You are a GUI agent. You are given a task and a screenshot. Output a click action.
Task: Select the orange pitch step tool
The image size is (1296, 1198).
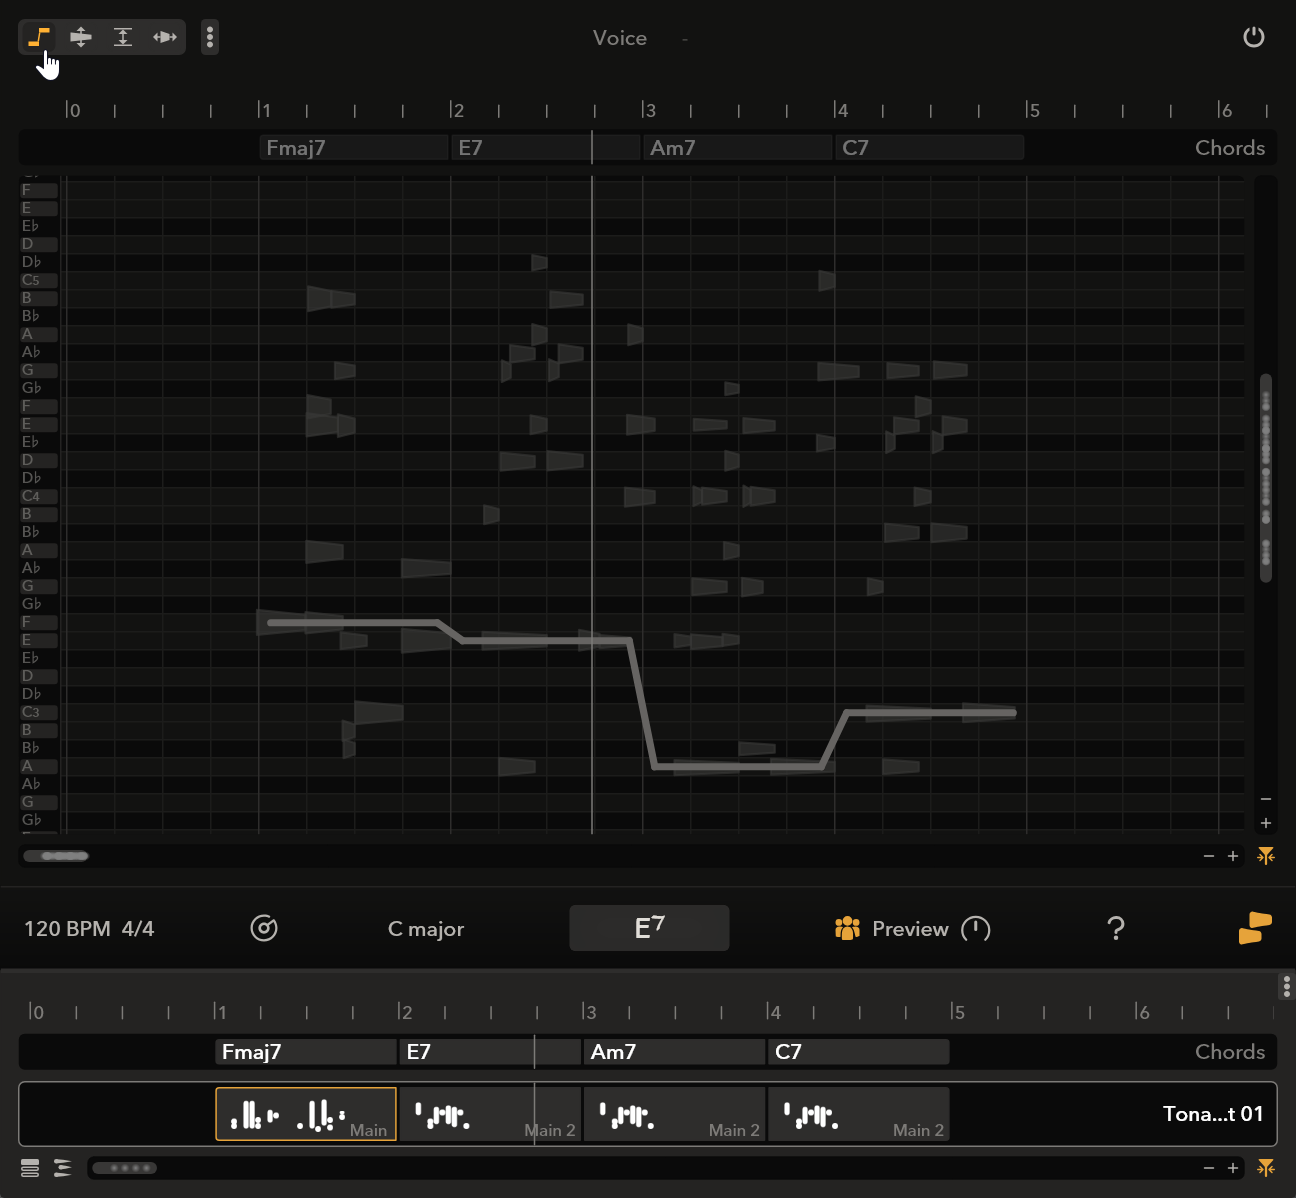tap(38, 38)
